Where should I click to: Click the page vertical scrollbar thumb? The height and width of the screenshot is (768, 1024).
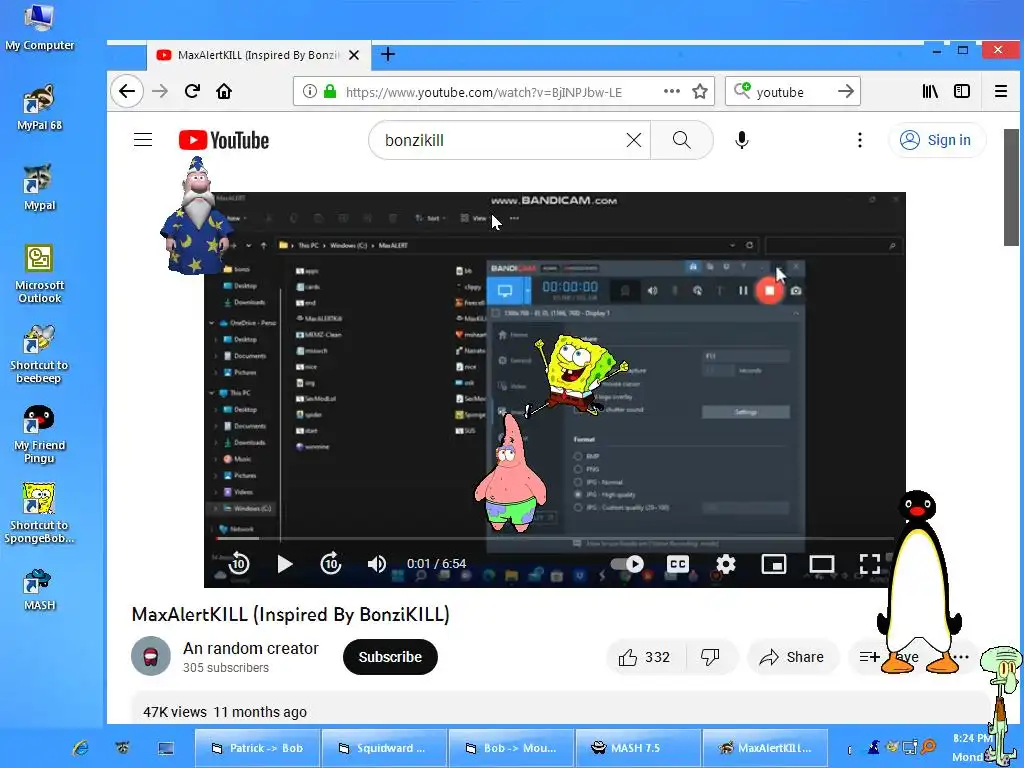point(1011,187)
